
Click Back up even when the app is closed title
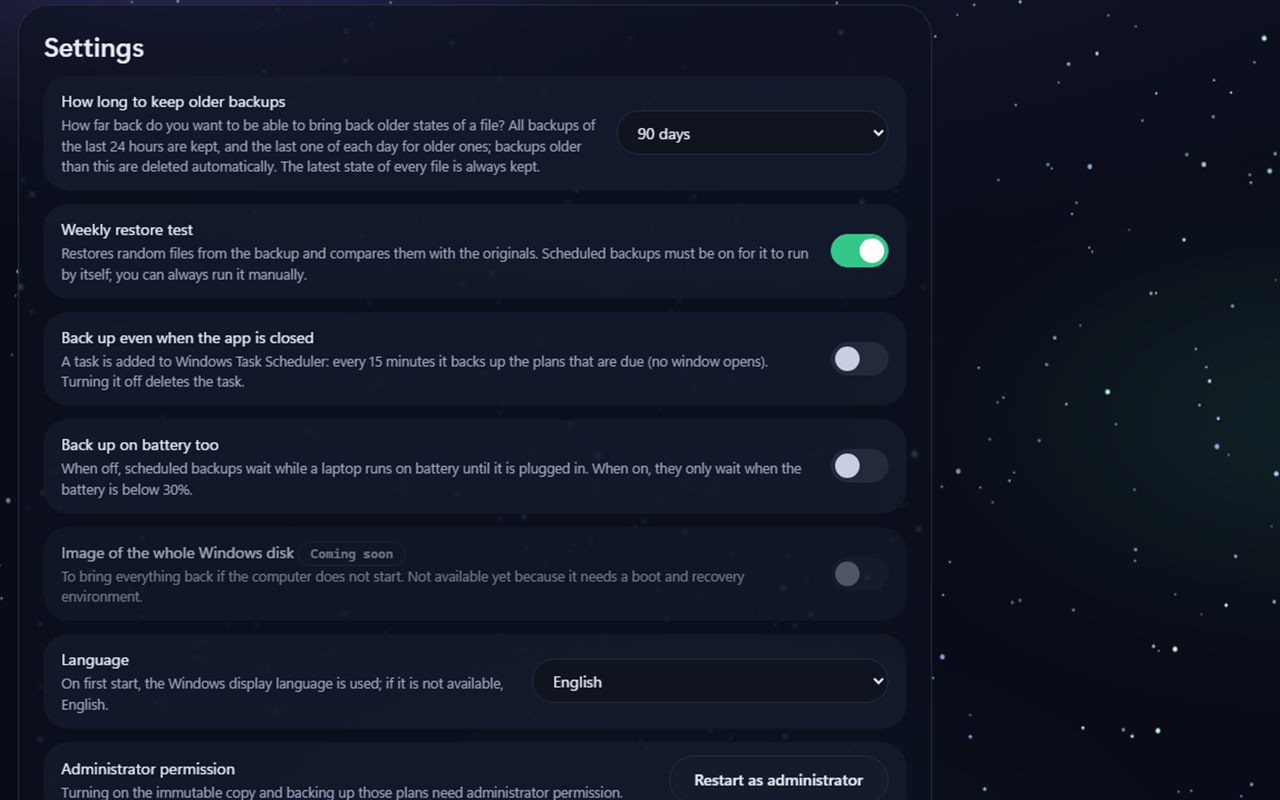point(187,338)
